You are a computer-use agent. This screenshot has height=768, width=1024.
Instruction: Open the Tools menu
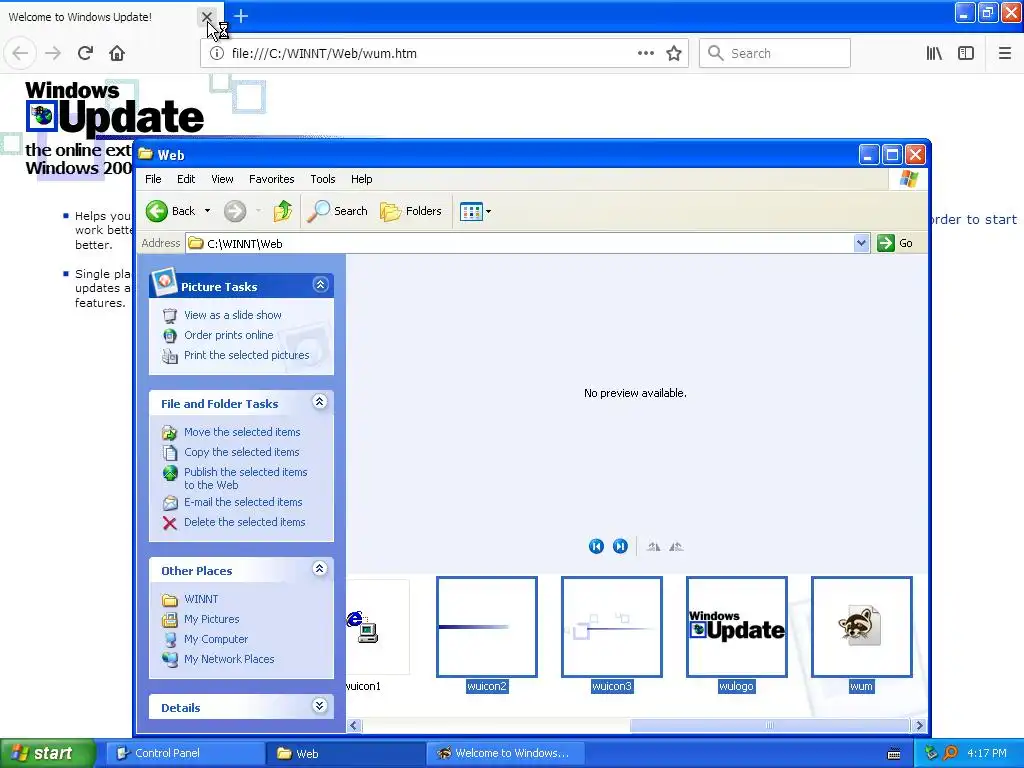tap(323, 179)
